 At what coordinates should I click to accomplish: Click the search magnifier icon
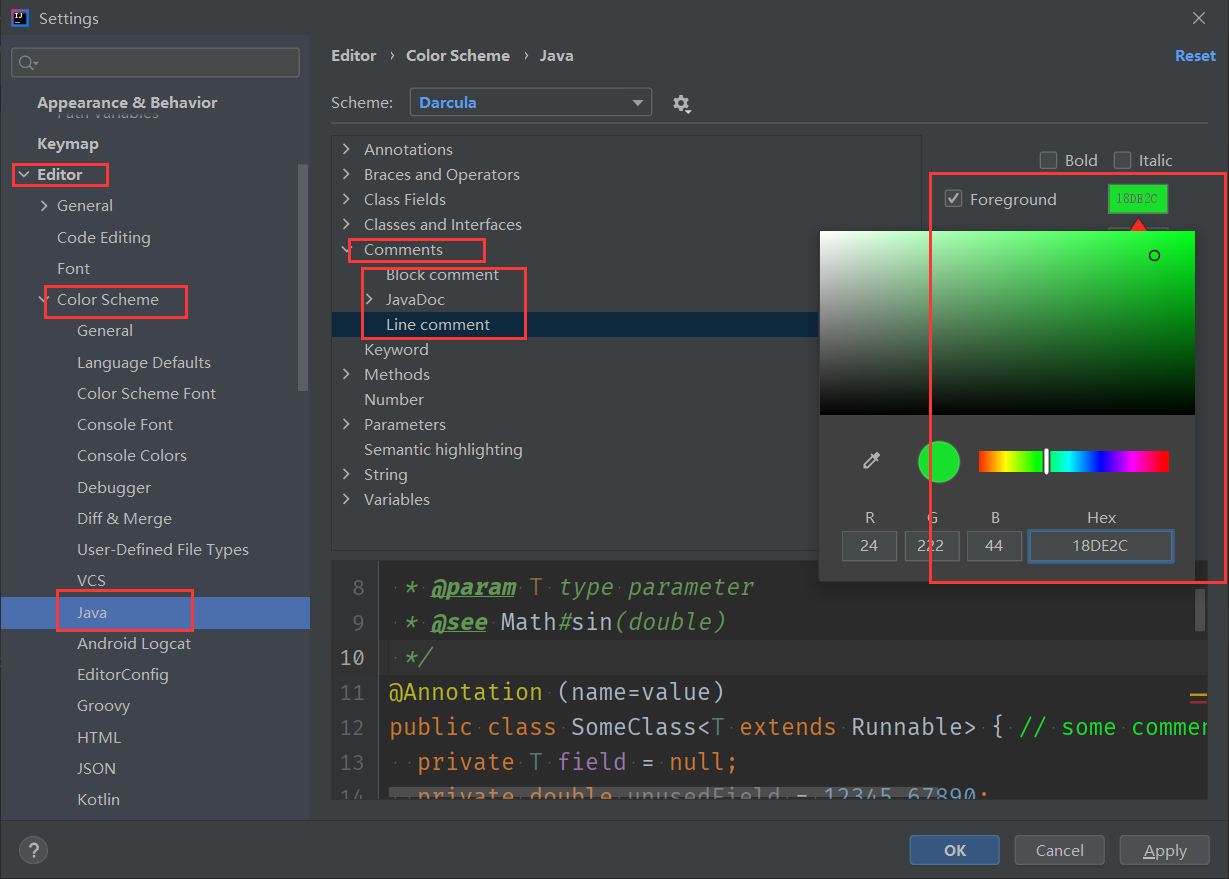(27, 63)
